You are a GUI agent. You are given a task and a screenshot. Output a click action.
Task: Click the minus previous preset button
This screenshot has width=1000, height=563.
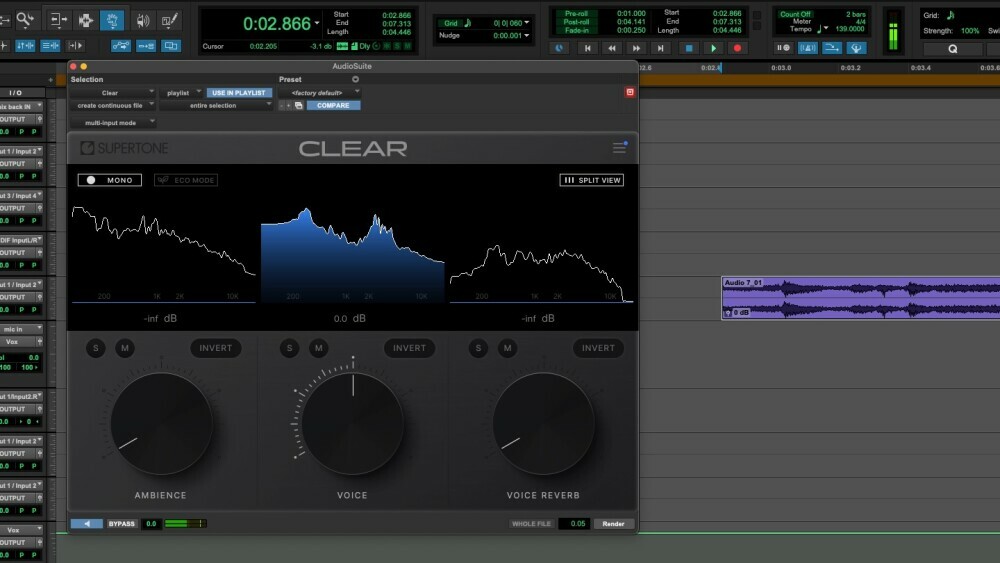(x=281, y=105)
